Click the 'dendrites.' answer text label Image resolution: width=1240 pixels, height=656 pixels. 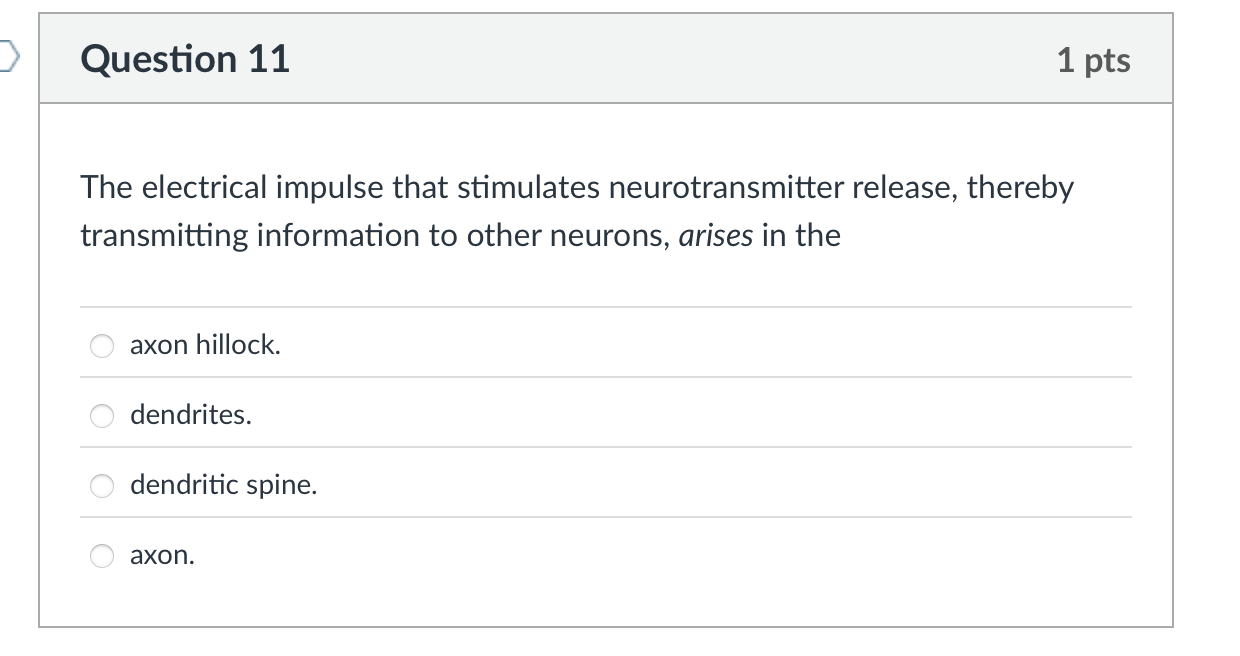[190, 415]
